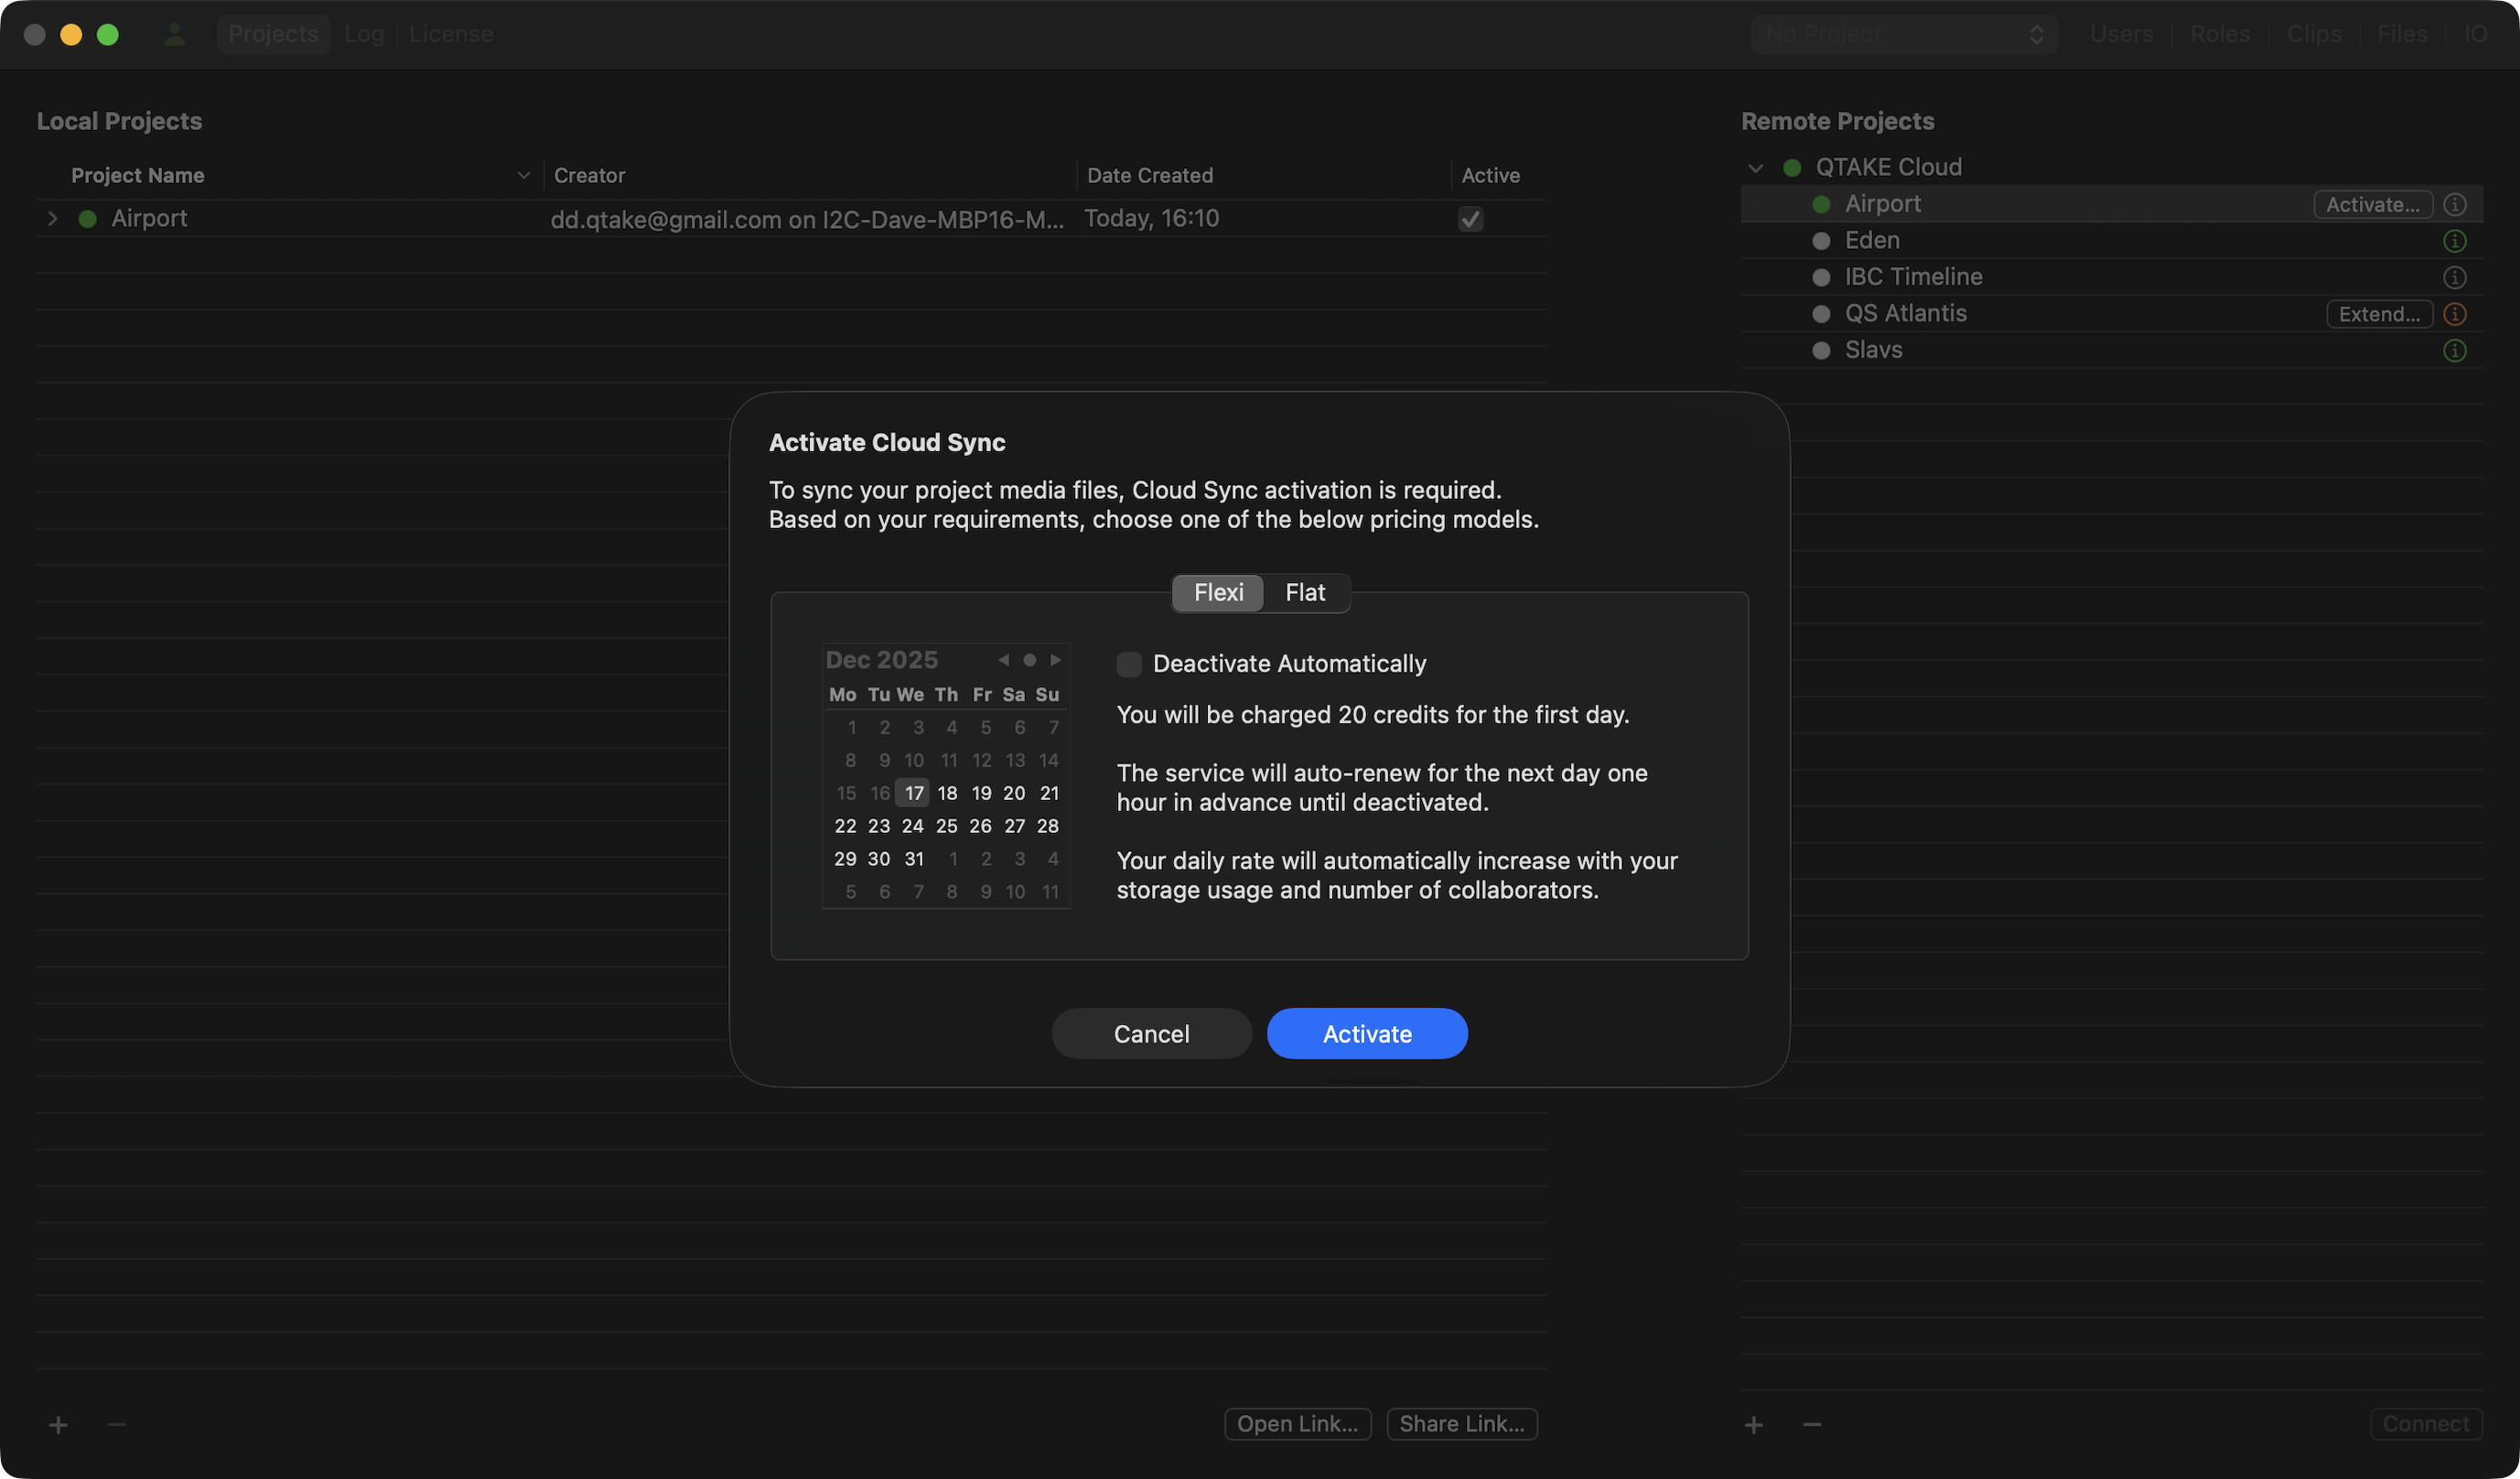
Task: Cancel the Activate Cloud Sync dialog
Action: [1151, 1034]
